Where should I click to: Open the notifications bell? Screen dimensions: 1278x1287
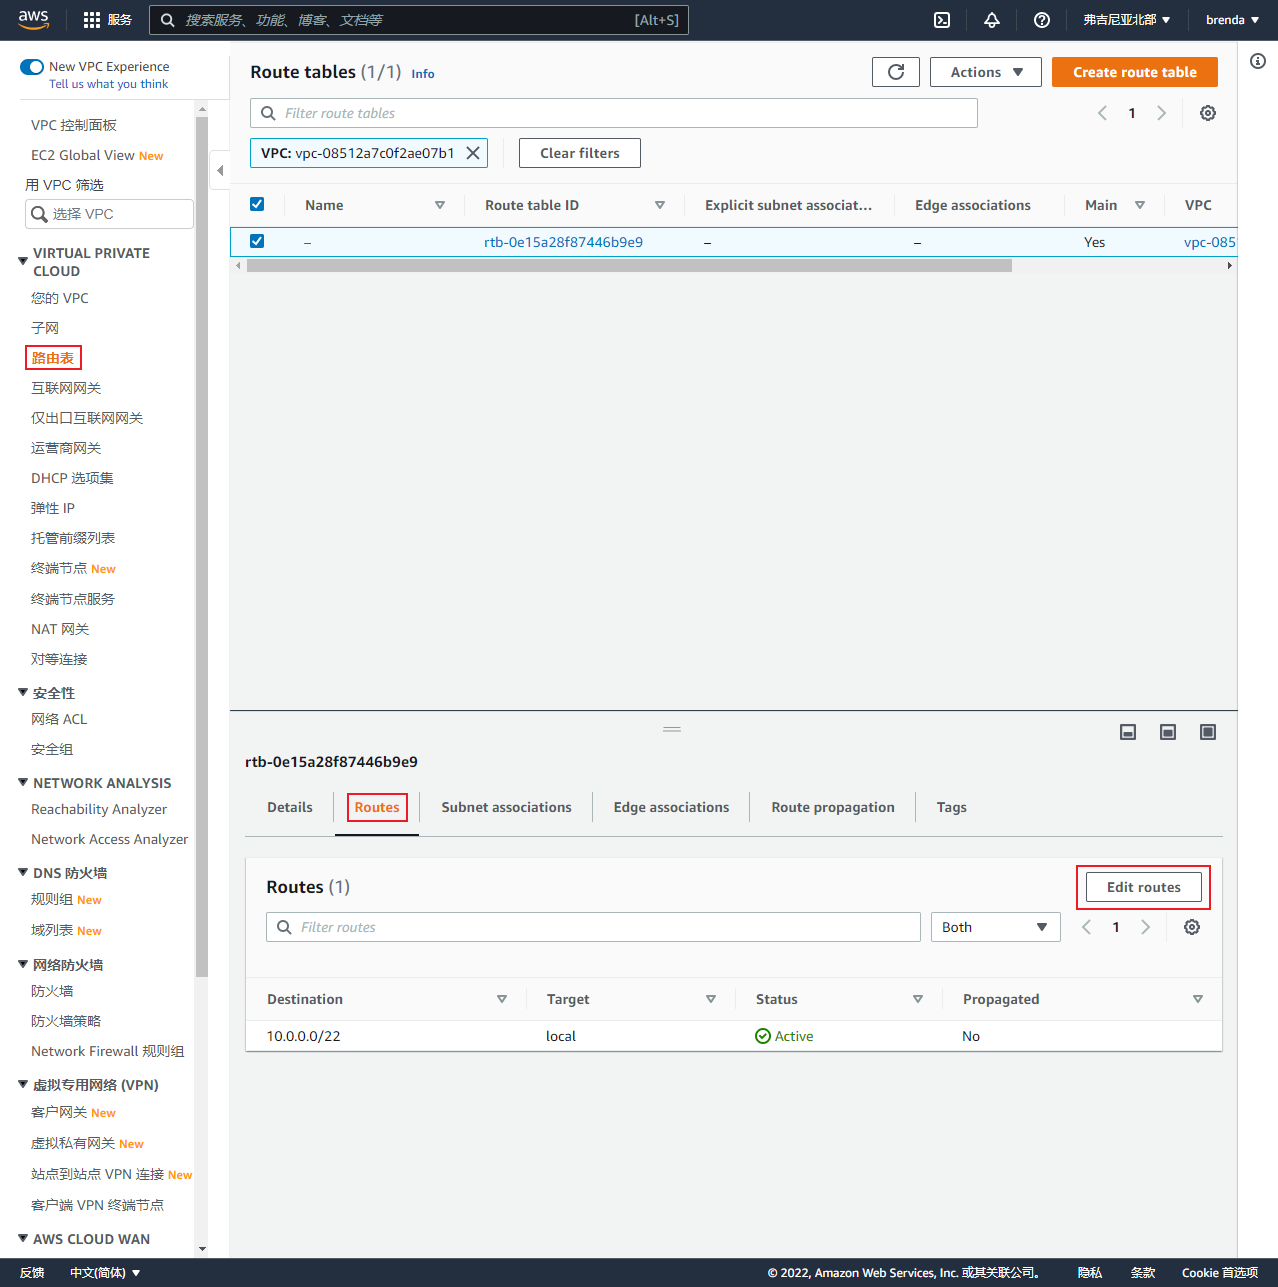point(992,20)
